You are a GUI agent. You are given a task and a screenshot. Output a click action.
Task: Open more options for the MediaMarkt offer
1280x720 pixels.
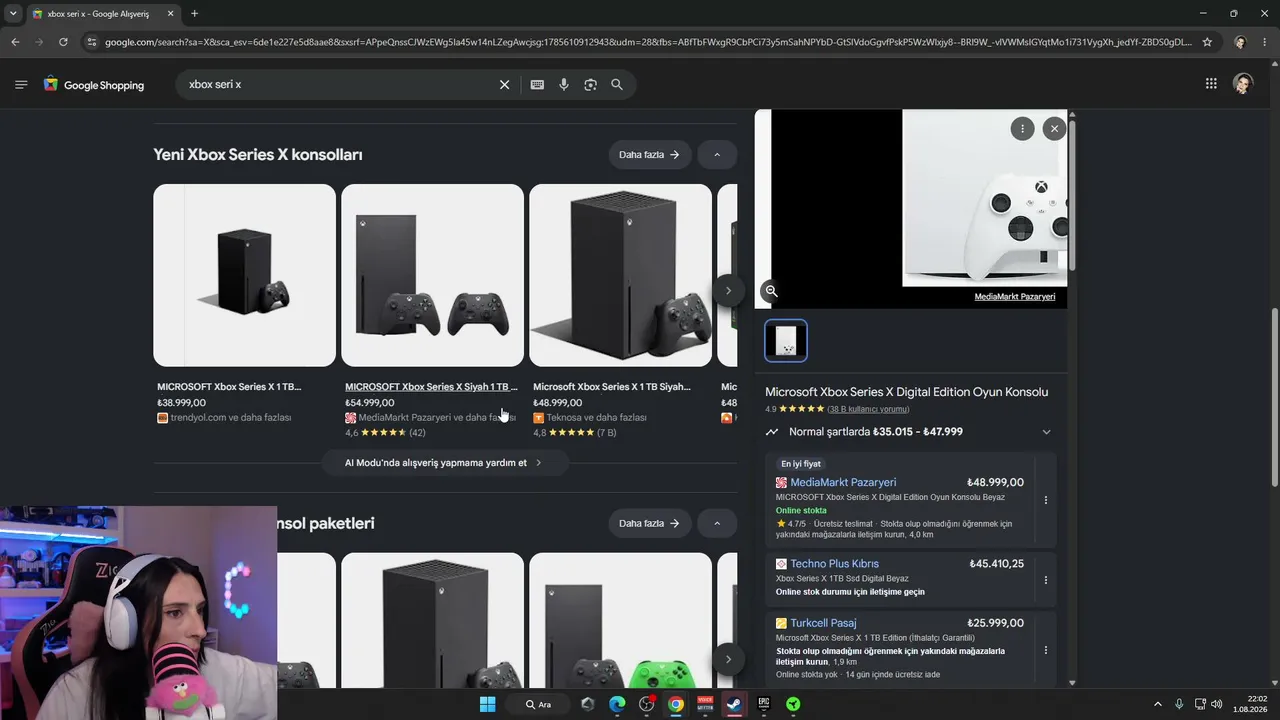click(1046, 500)
